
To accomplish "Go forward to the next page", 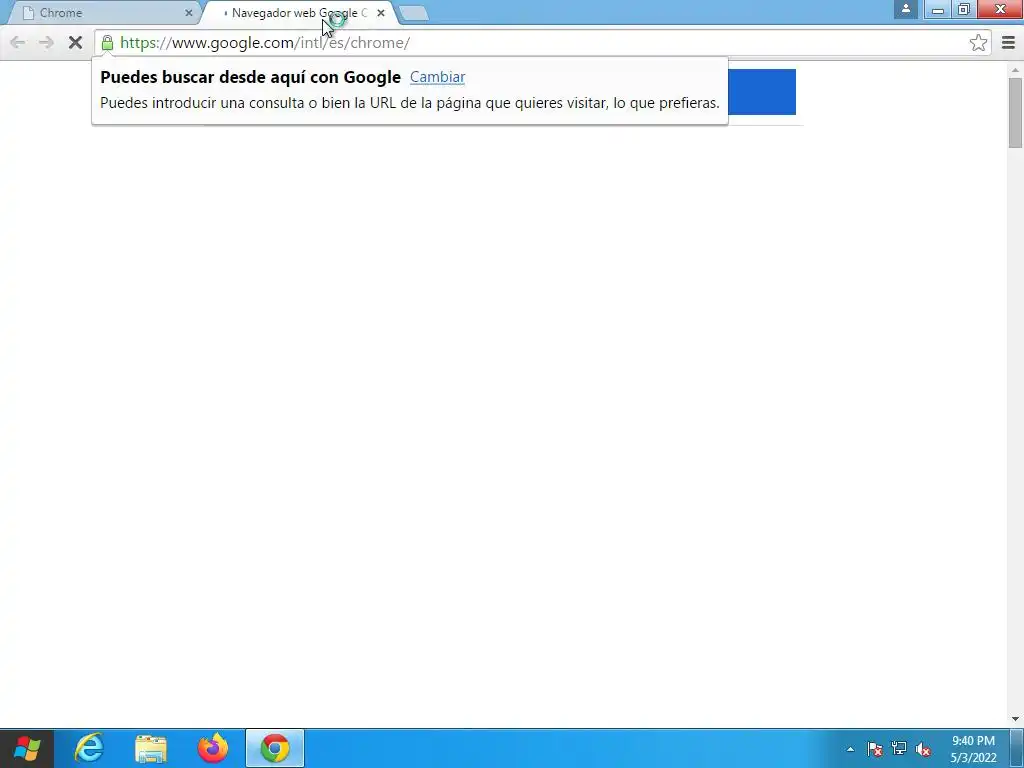I will pos(46,43).
